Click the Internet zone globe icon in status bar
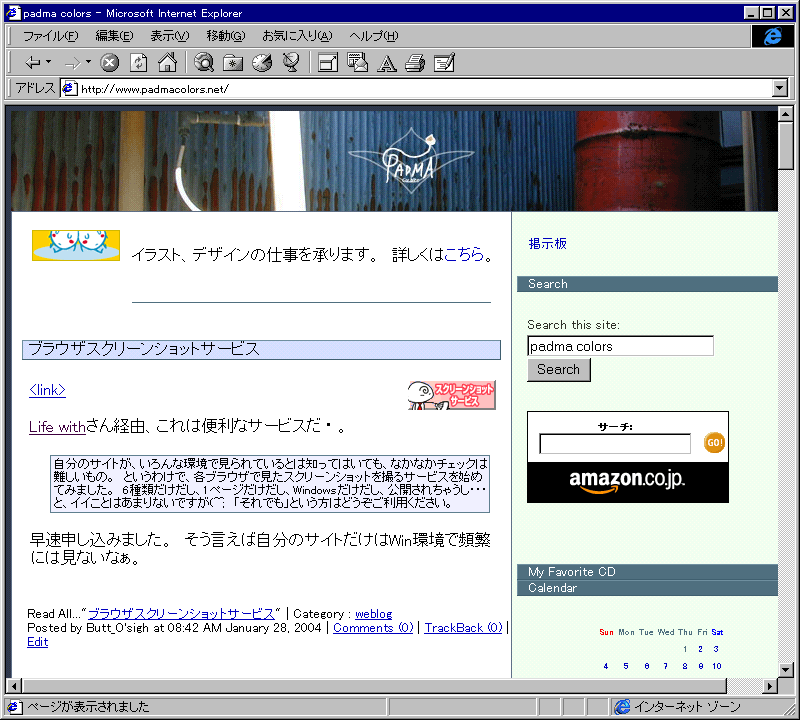 [x=622, y=707]
